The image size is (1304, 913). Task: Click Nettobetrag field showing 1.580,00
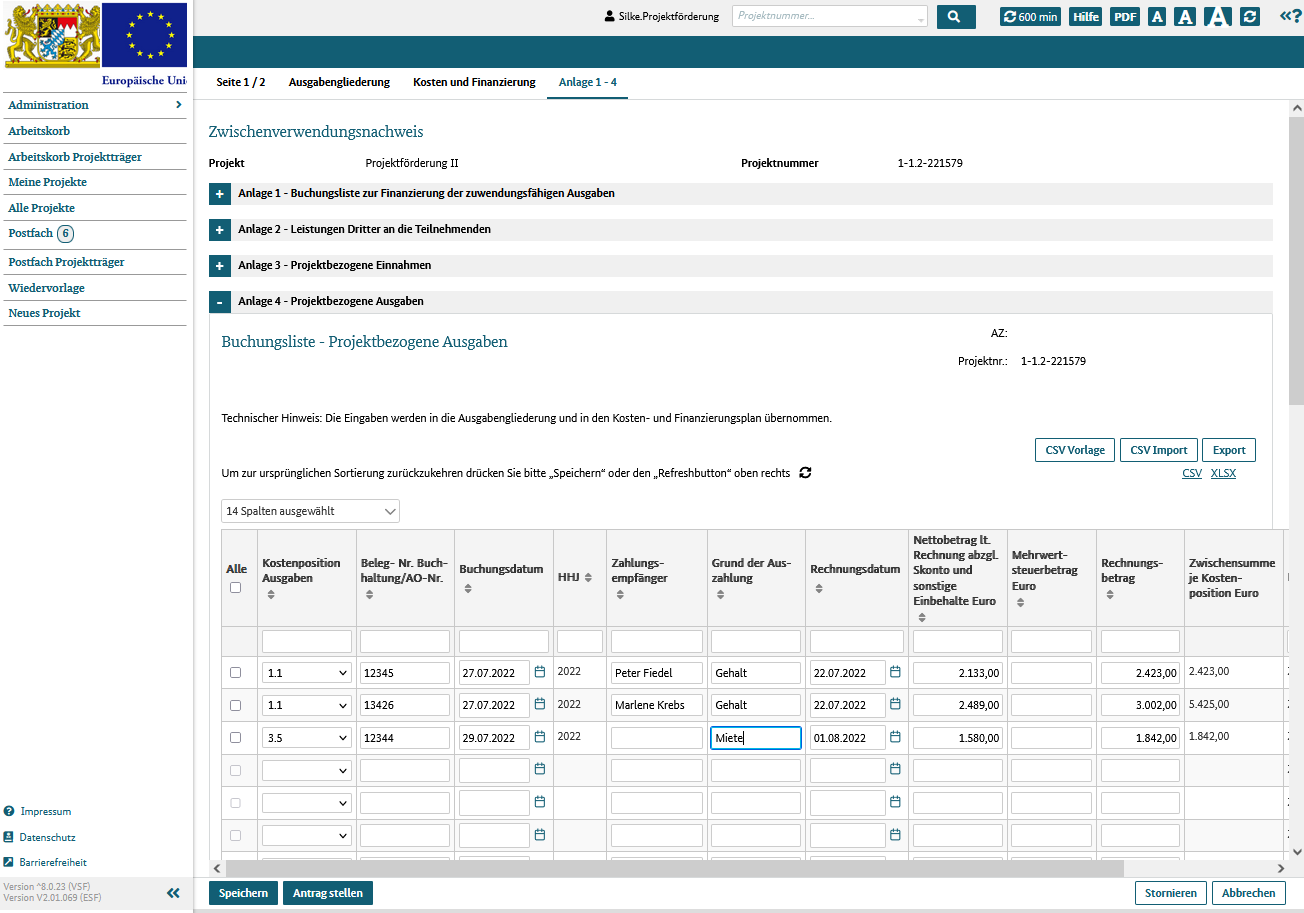[958, 738]
